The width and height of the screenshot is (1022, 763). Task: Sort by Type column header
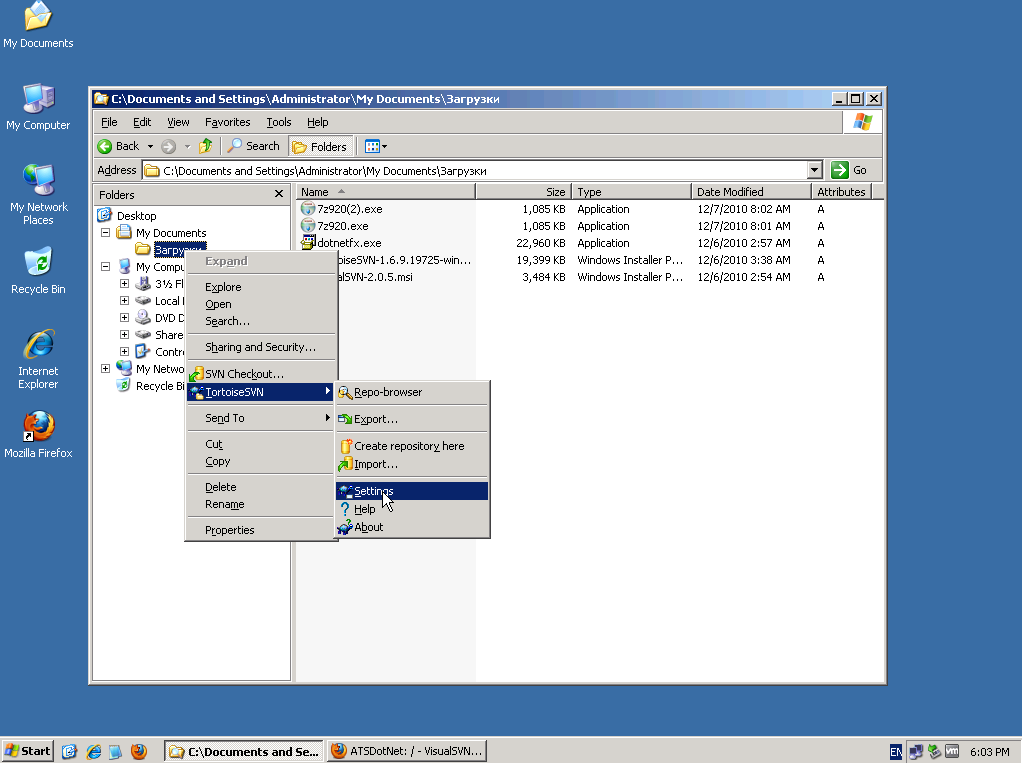(631, 192)
